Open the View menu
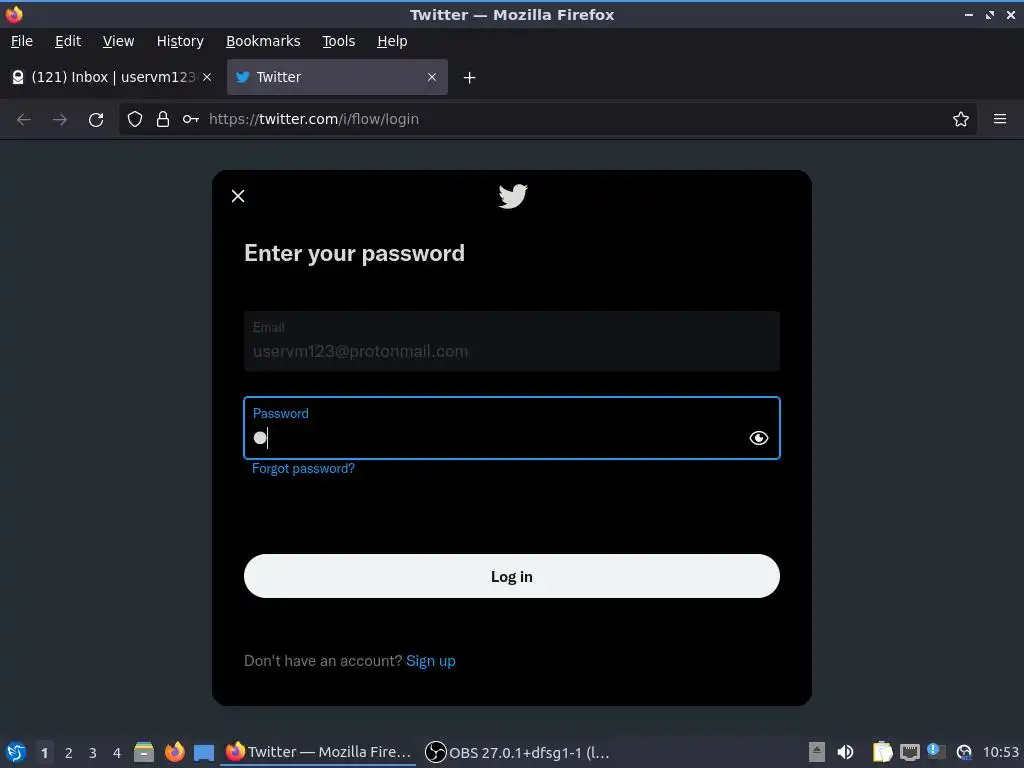Screen dimensions: 1024x768 (x=118, y=41)
